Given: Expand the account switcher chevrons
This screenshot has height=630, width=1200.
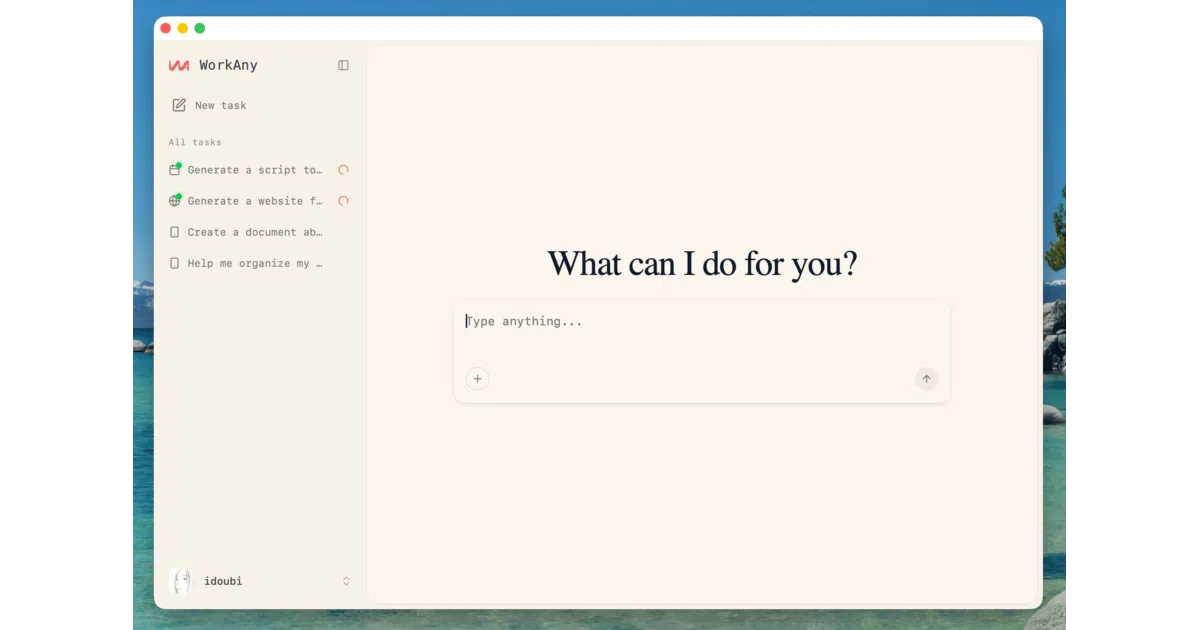Looking at the screenshot, I should (x=346, y=581).
